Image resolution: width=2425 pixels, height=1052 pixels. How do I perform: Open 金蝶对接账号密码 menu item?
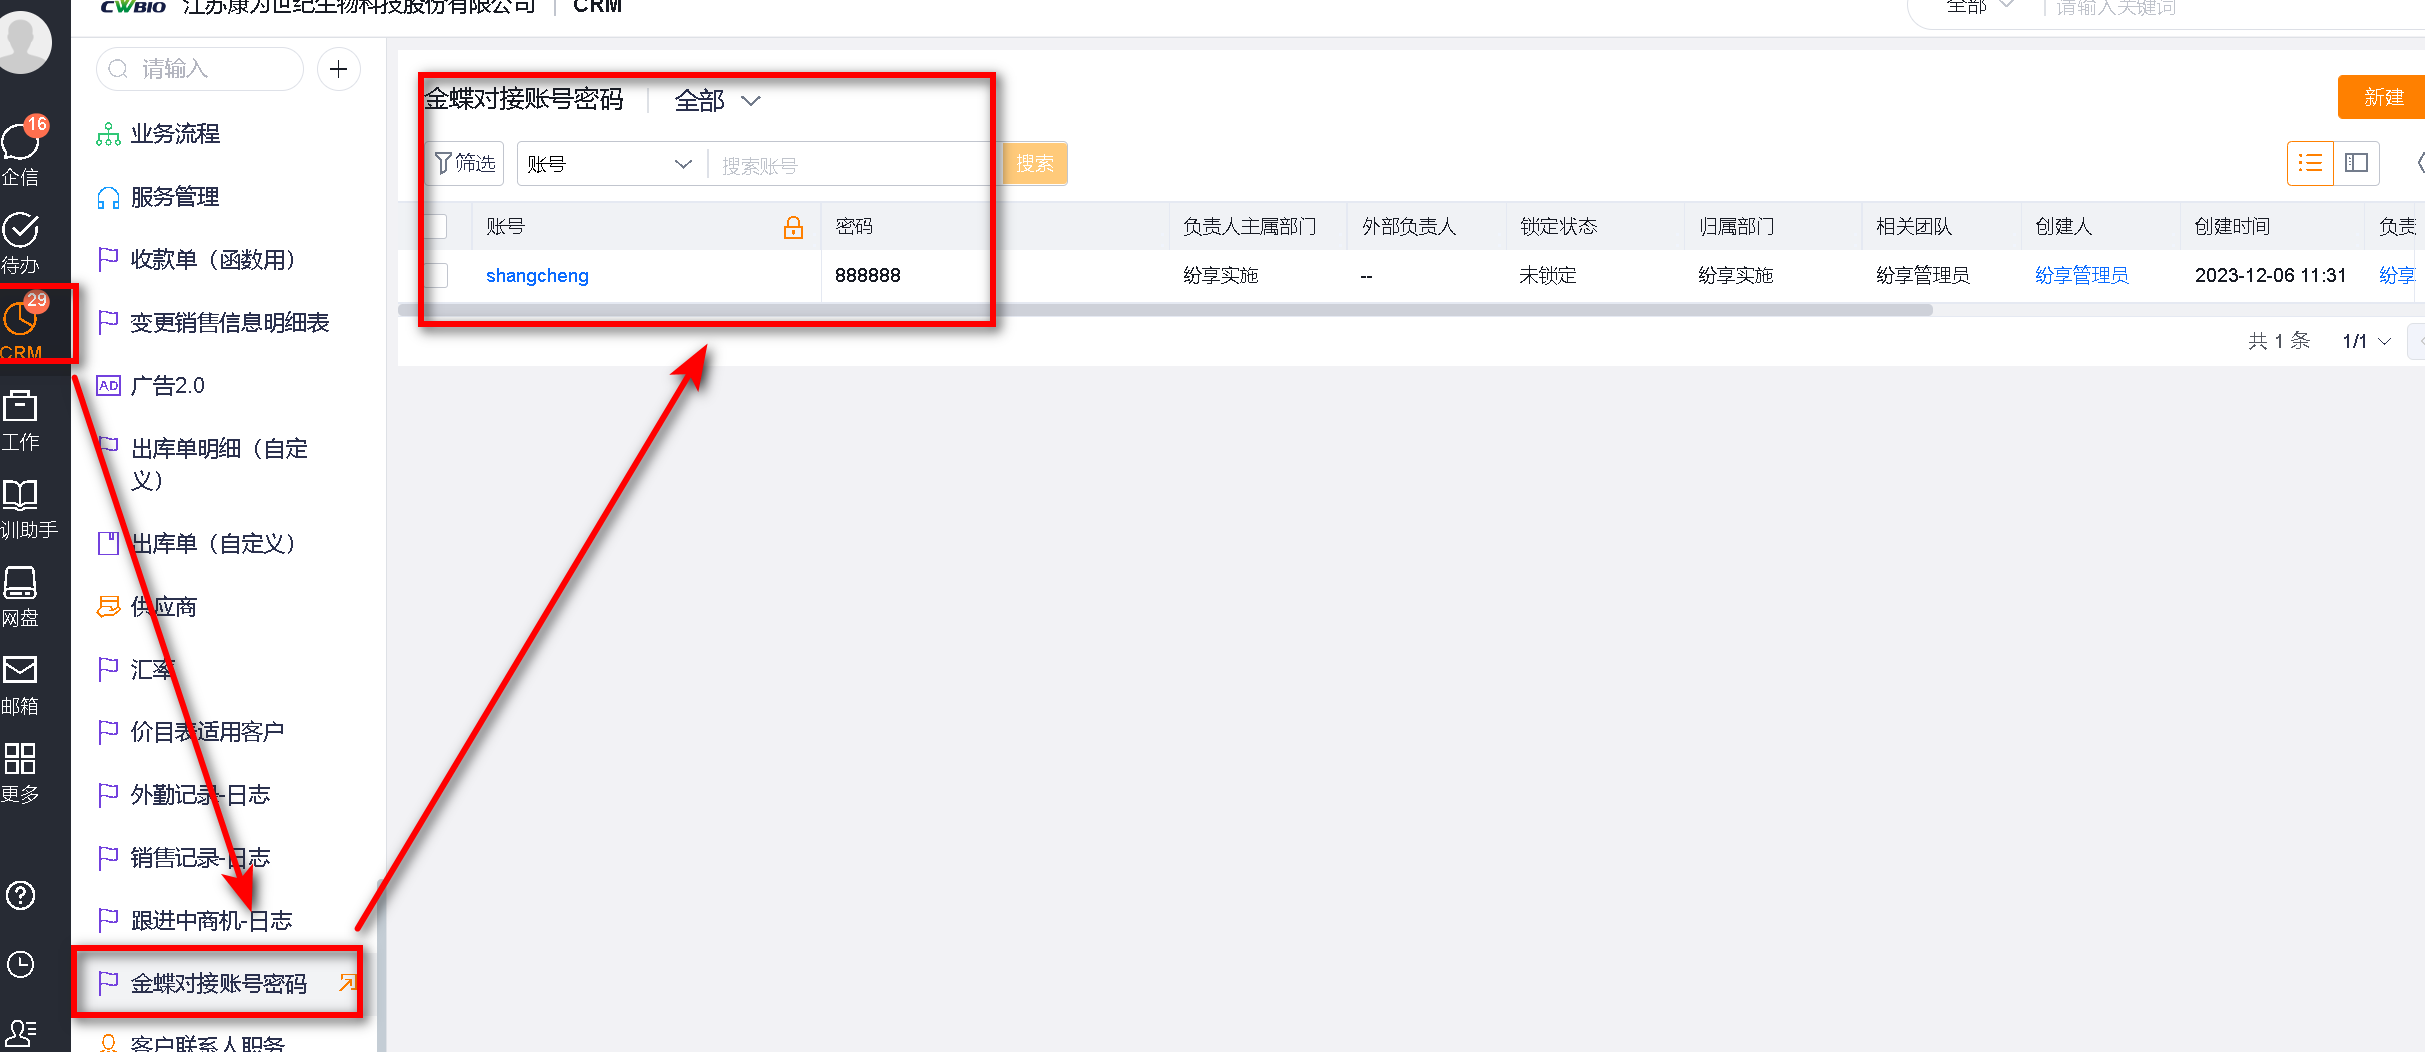[x=218, y=984]
